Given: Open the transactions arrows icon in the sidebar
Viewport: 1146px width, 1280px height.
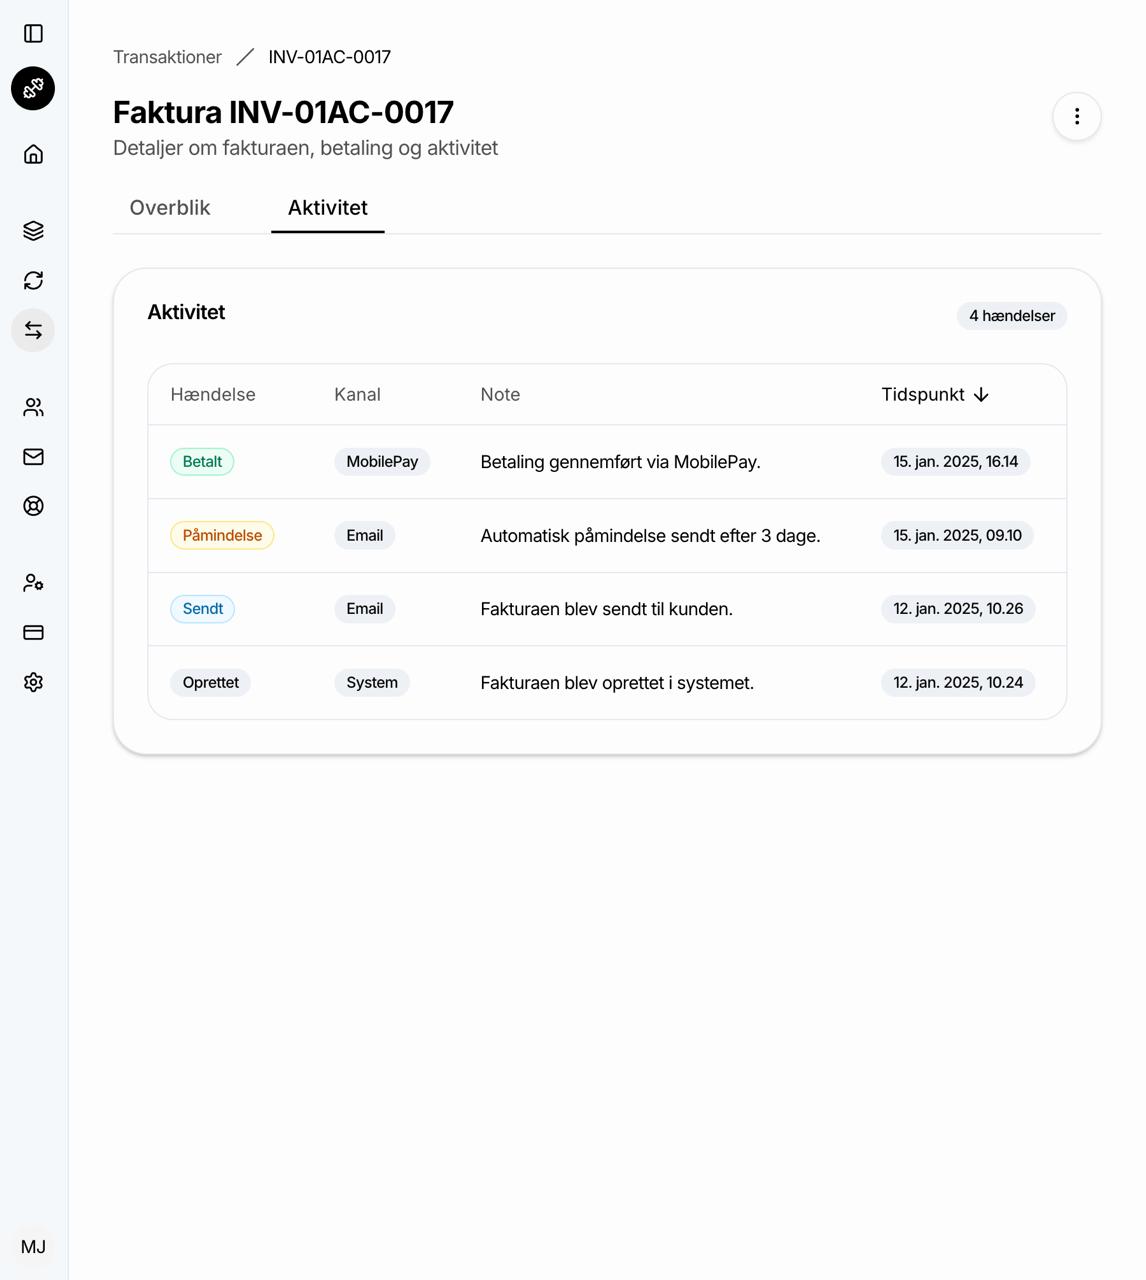Looking at the screenshot, I should [x=34, y=330].
